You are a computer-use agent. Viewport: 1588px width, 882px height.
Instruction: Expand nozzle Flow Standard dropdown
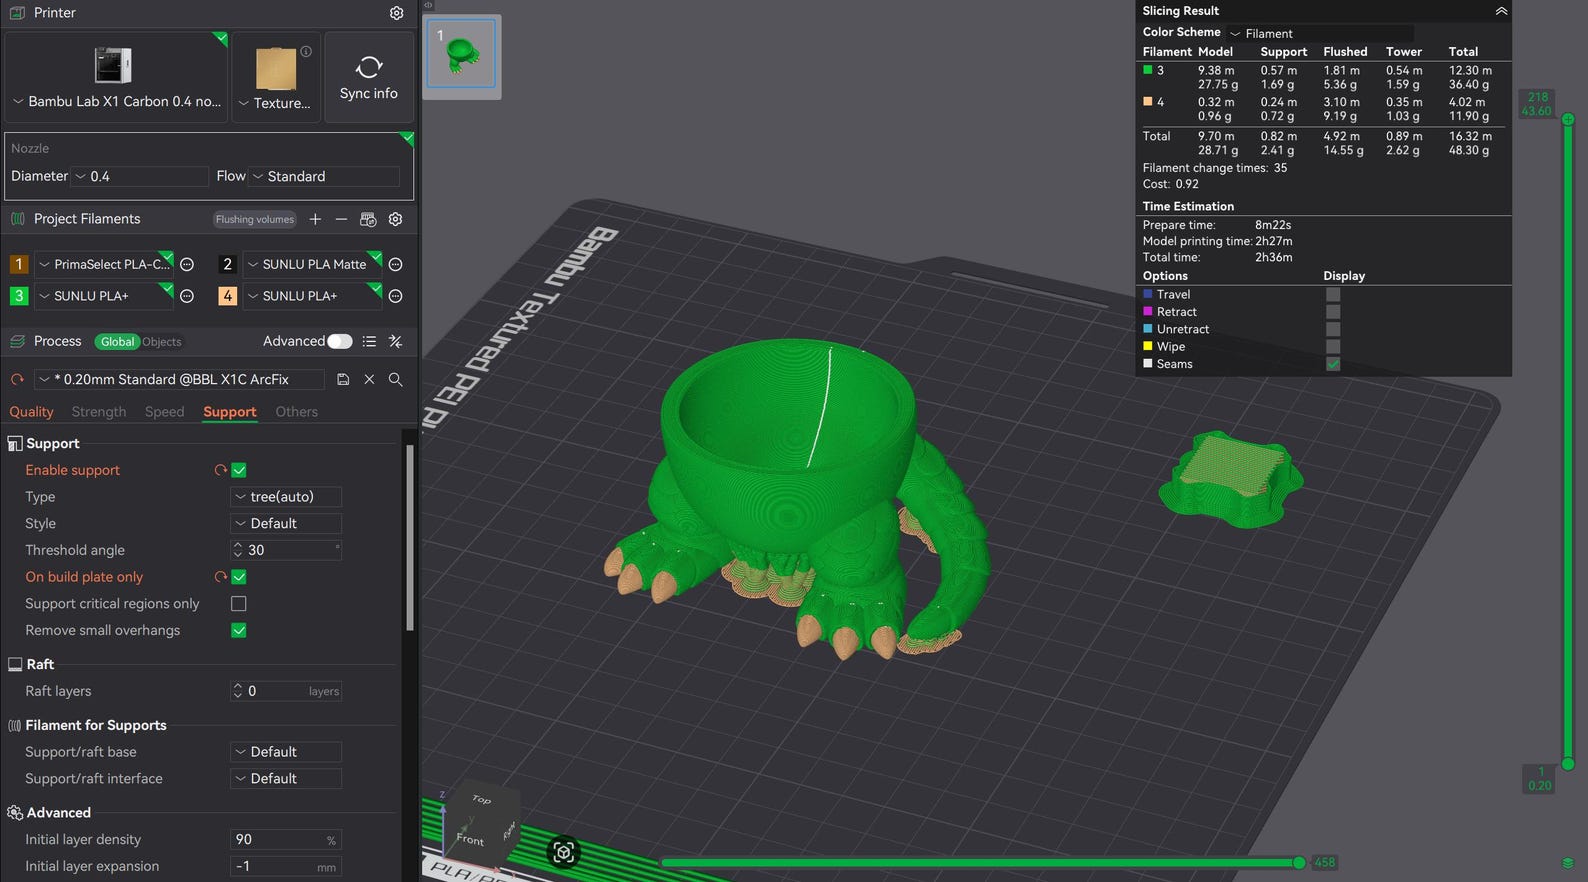[324, 176]
